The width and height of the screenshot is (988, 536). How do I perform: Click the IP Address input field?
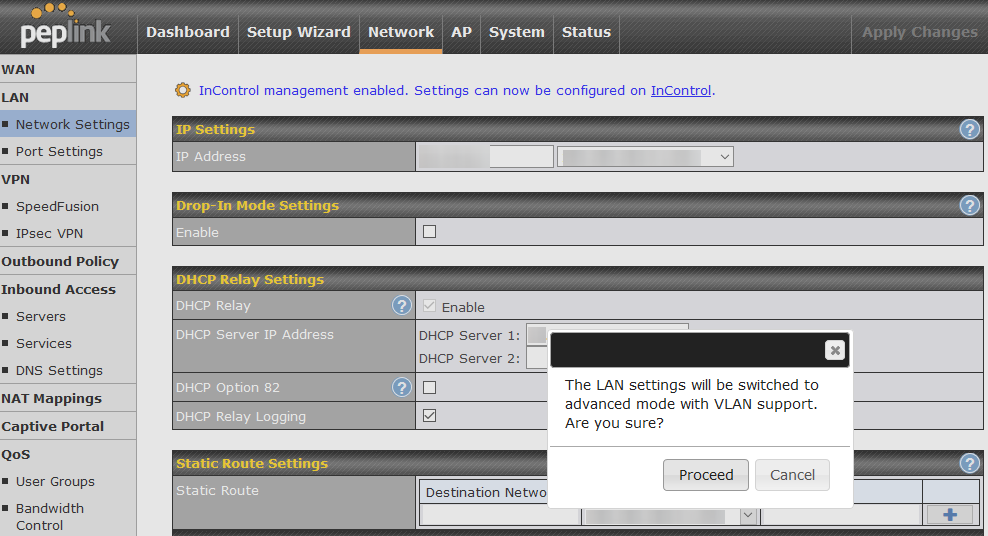coord(486,157)
